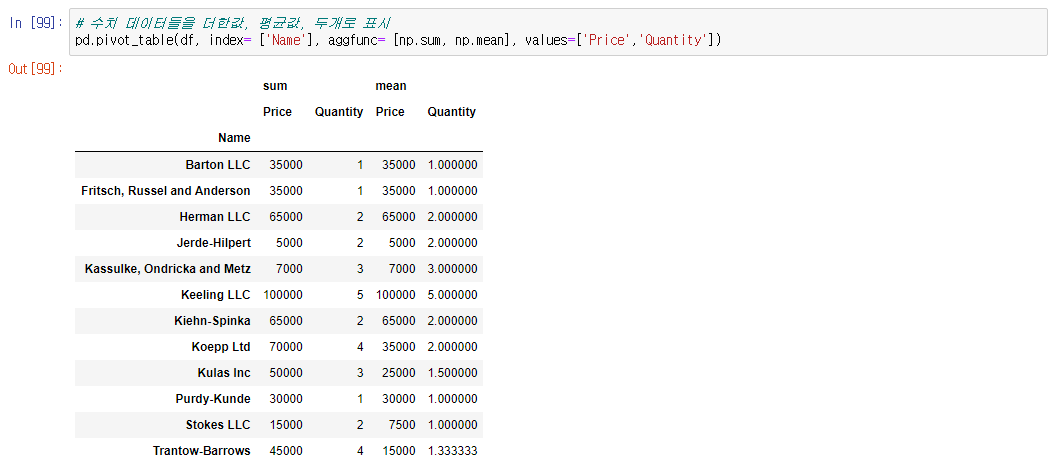Select the Kulas Inc row label
This screenshot has height=472, width=1057.
click(x=222, y=373)
